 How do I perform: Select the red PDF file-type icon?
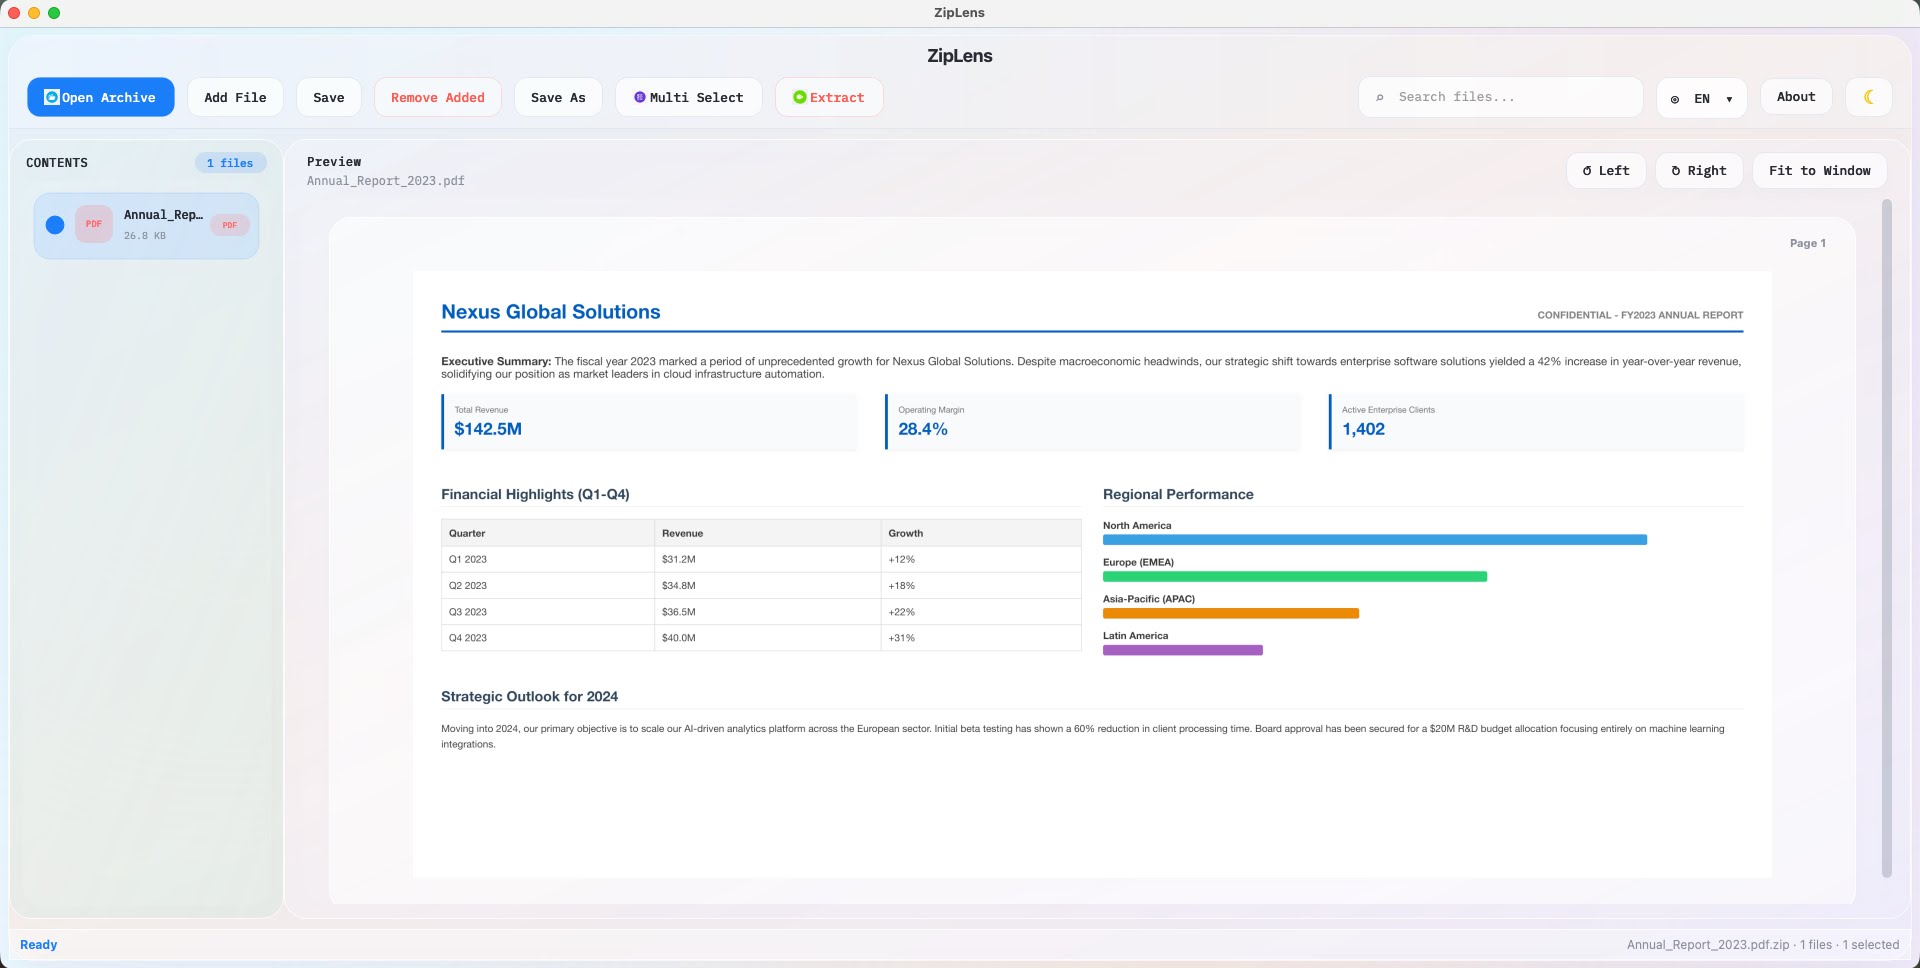93,224
